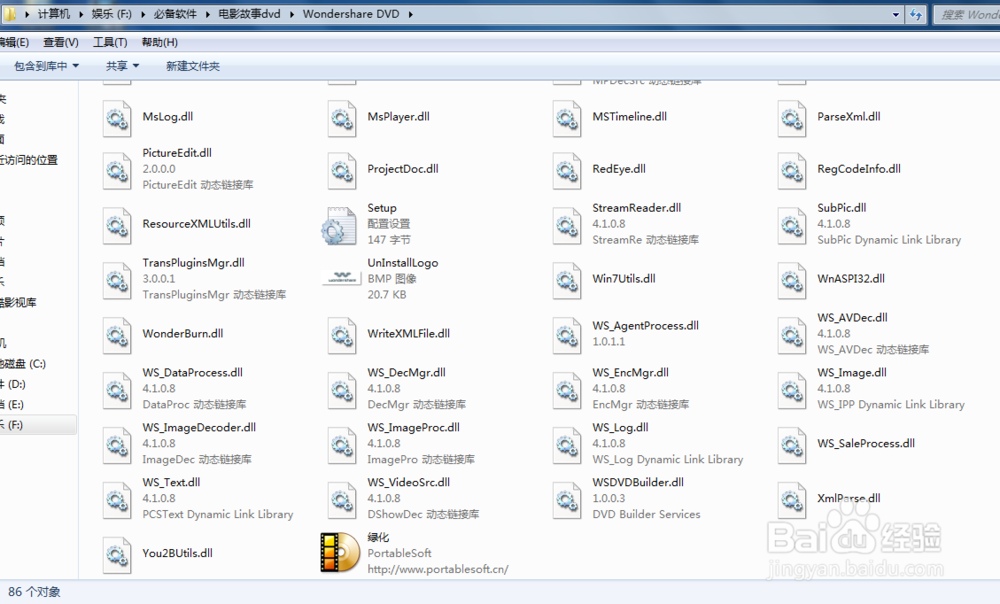Select the WS_Image.dll file icon
1000x604 pixels.
click(x=792, y=390)
